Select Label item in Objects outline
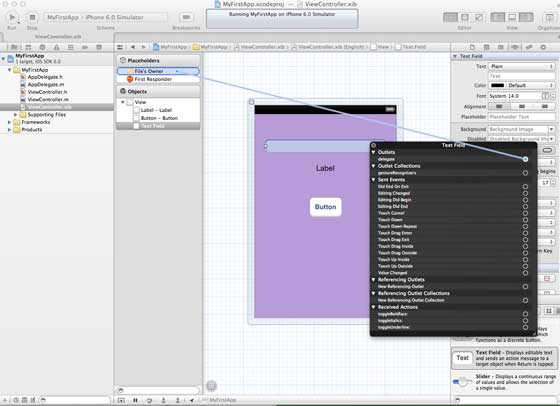The height and width of the screenshot is (406, 560). (156, 110)
